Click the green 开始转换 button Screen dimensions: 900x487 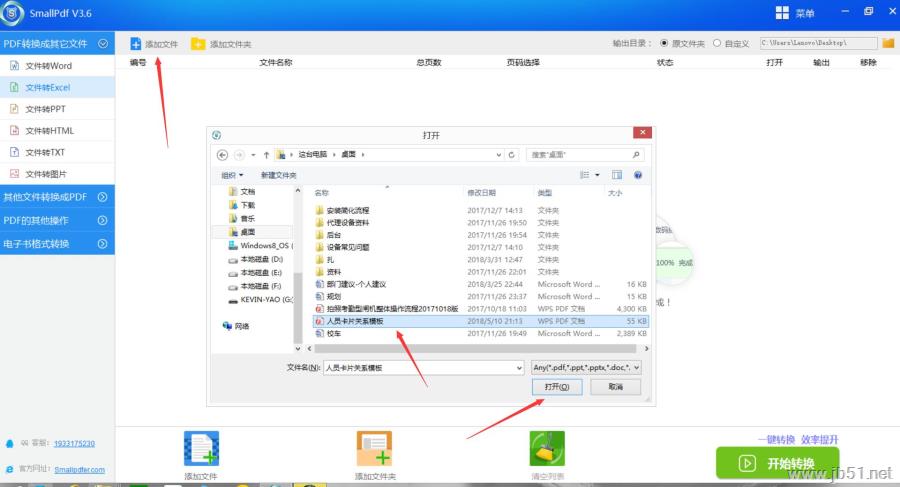click(777, 463)
